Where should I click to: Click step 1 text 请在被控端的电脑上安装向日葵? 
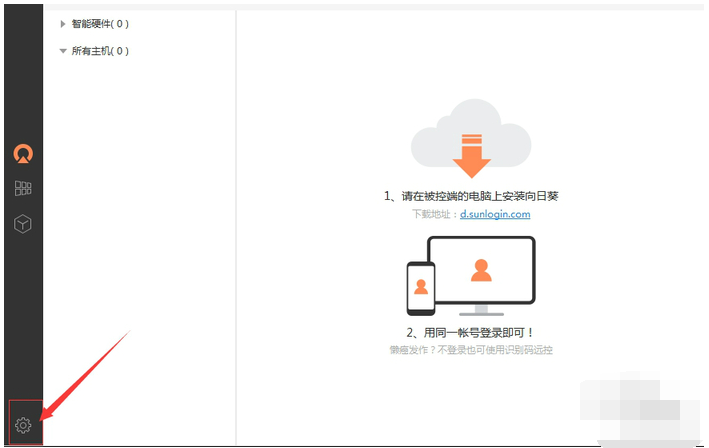click(471, 196)
